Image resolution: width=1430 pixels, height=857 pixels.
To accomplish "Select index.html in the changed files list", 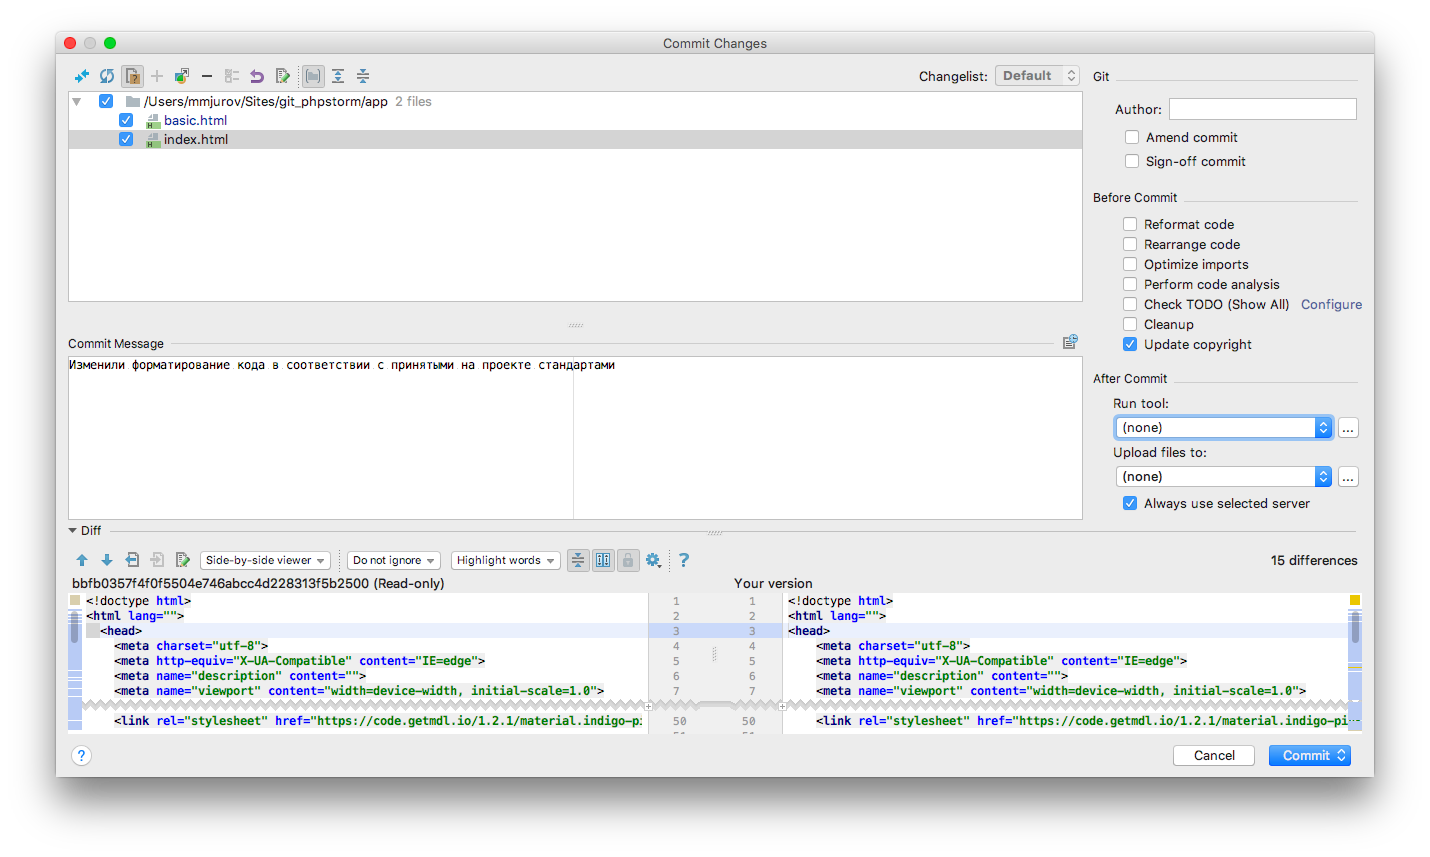I will point(196,139).
